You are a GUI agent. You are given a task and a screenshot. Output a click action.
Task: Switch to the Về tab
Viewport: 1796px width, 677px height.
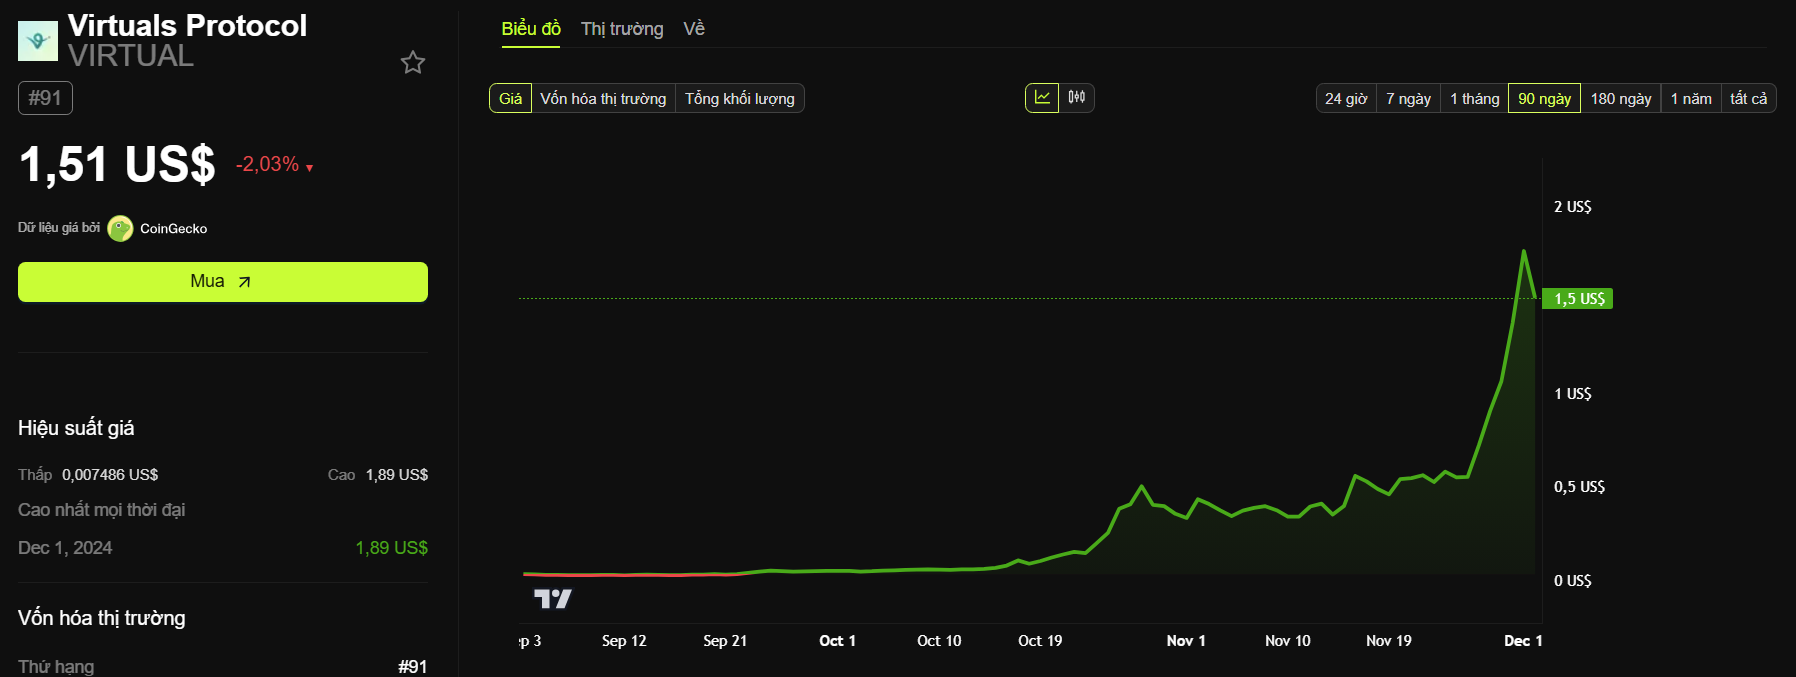coord(694,29)
